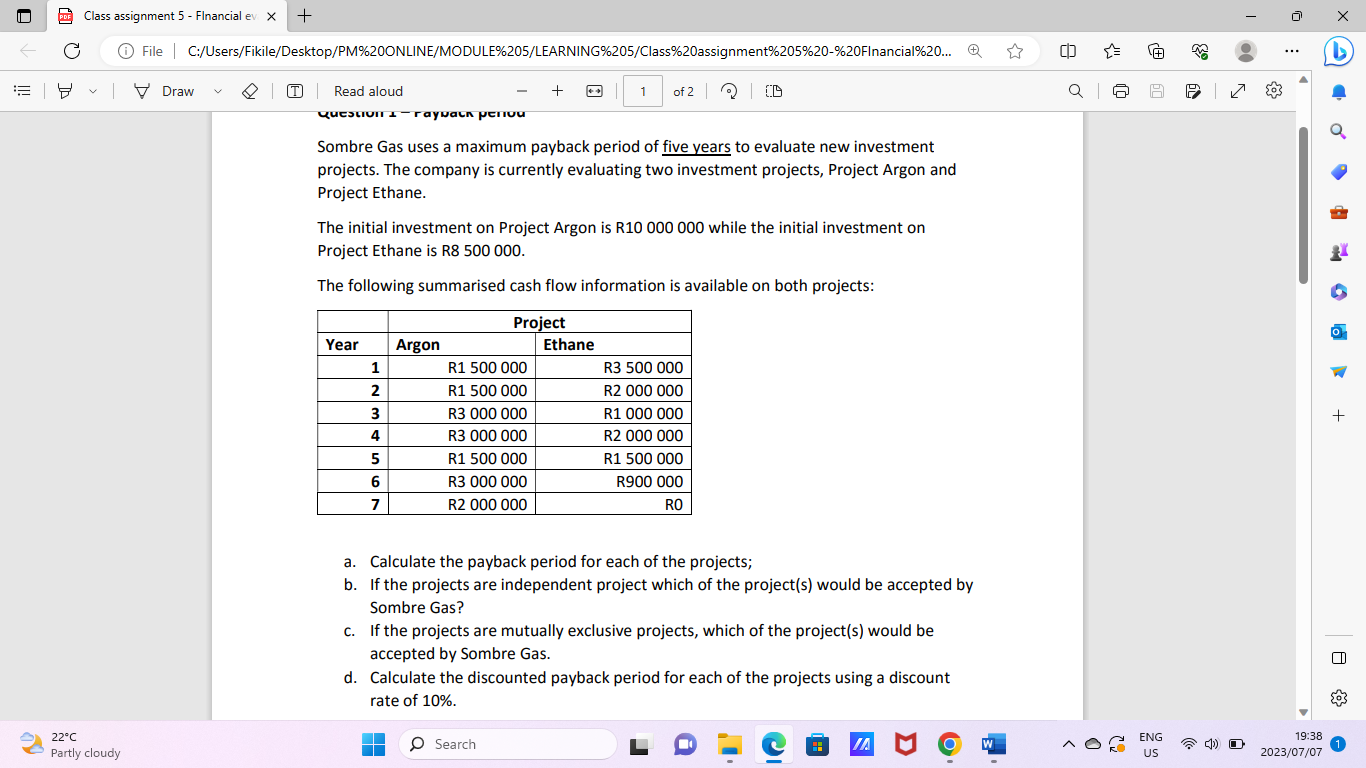Click the page number field
This screenshot has width=1366, height=768.
tap(643, 91)
